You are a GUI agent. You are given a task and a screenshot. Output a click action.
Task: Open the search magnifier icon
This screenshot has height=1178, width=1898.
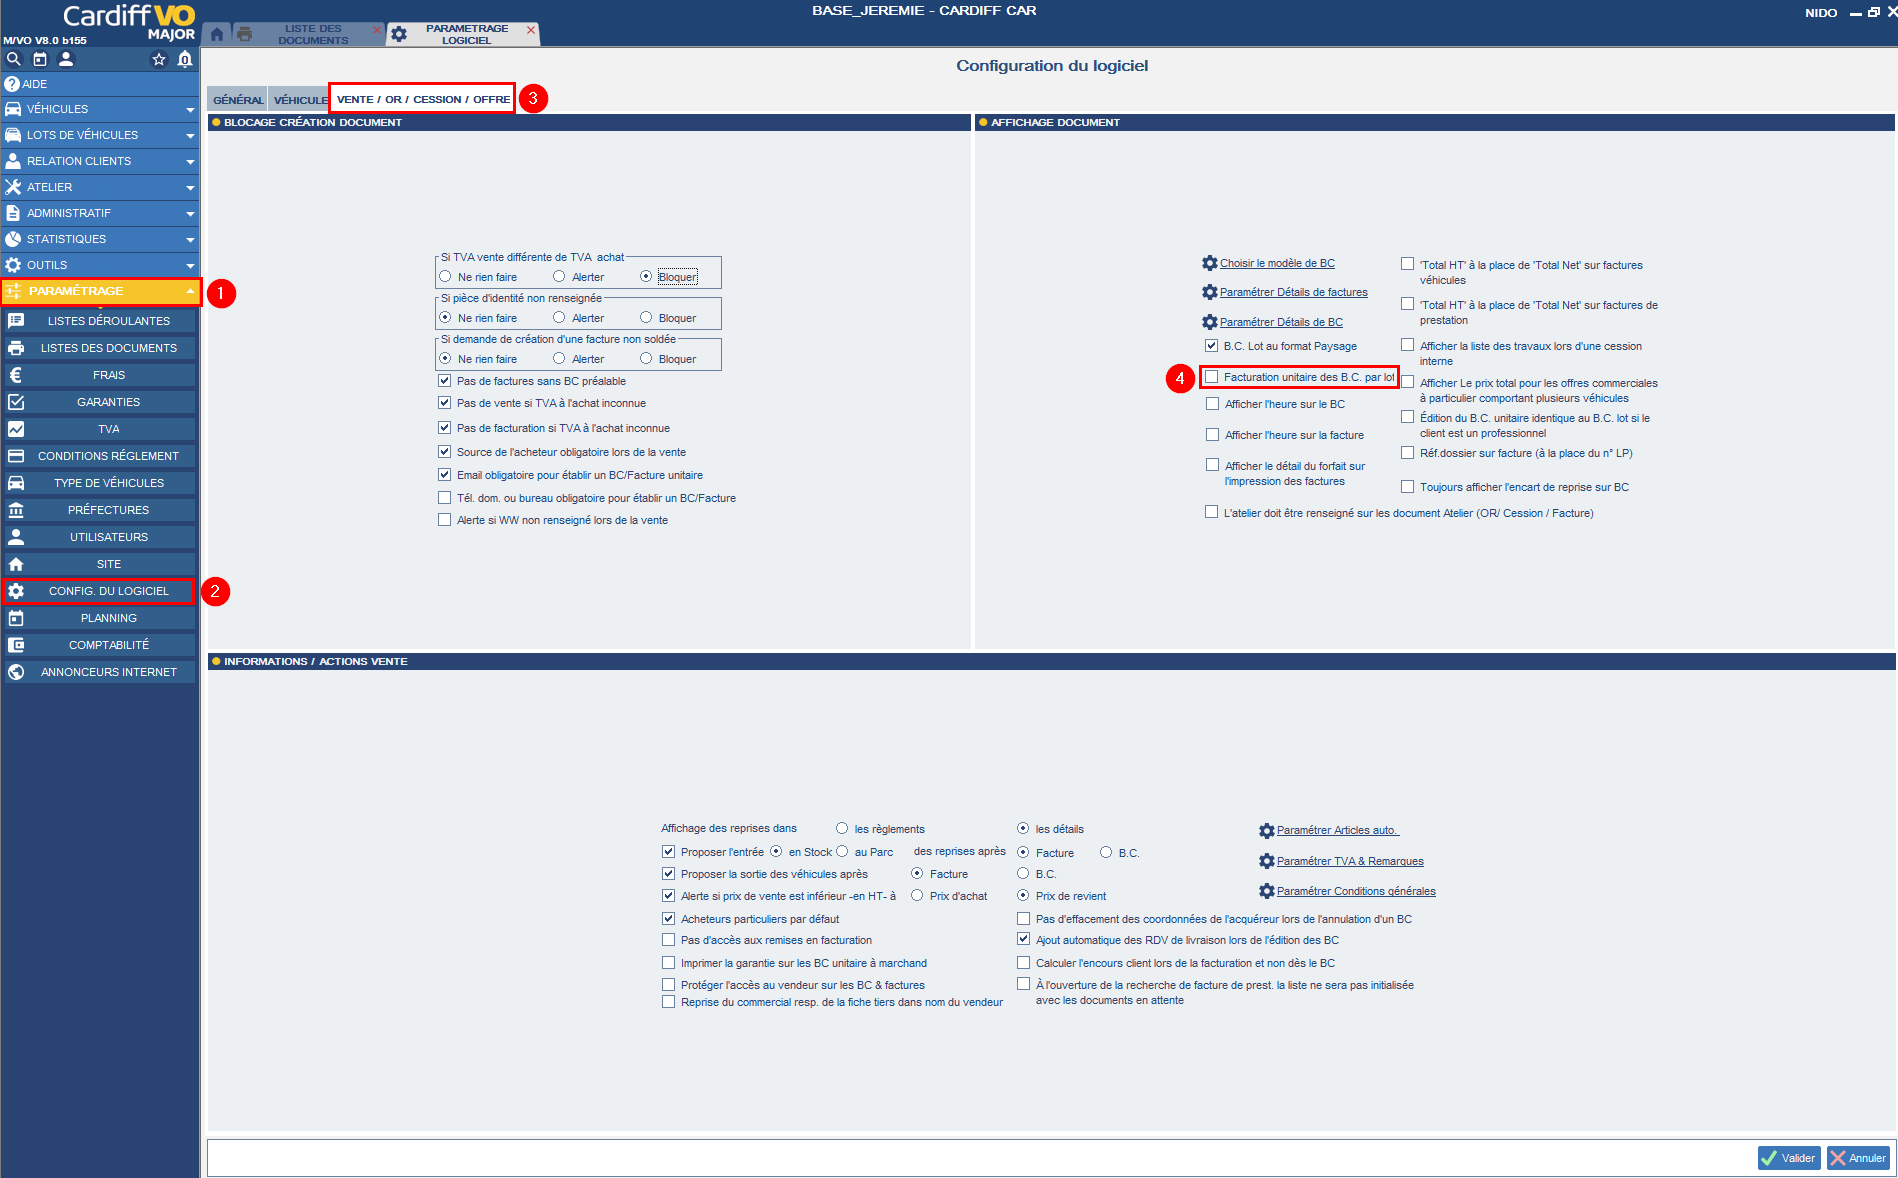[x=13, y=59]
